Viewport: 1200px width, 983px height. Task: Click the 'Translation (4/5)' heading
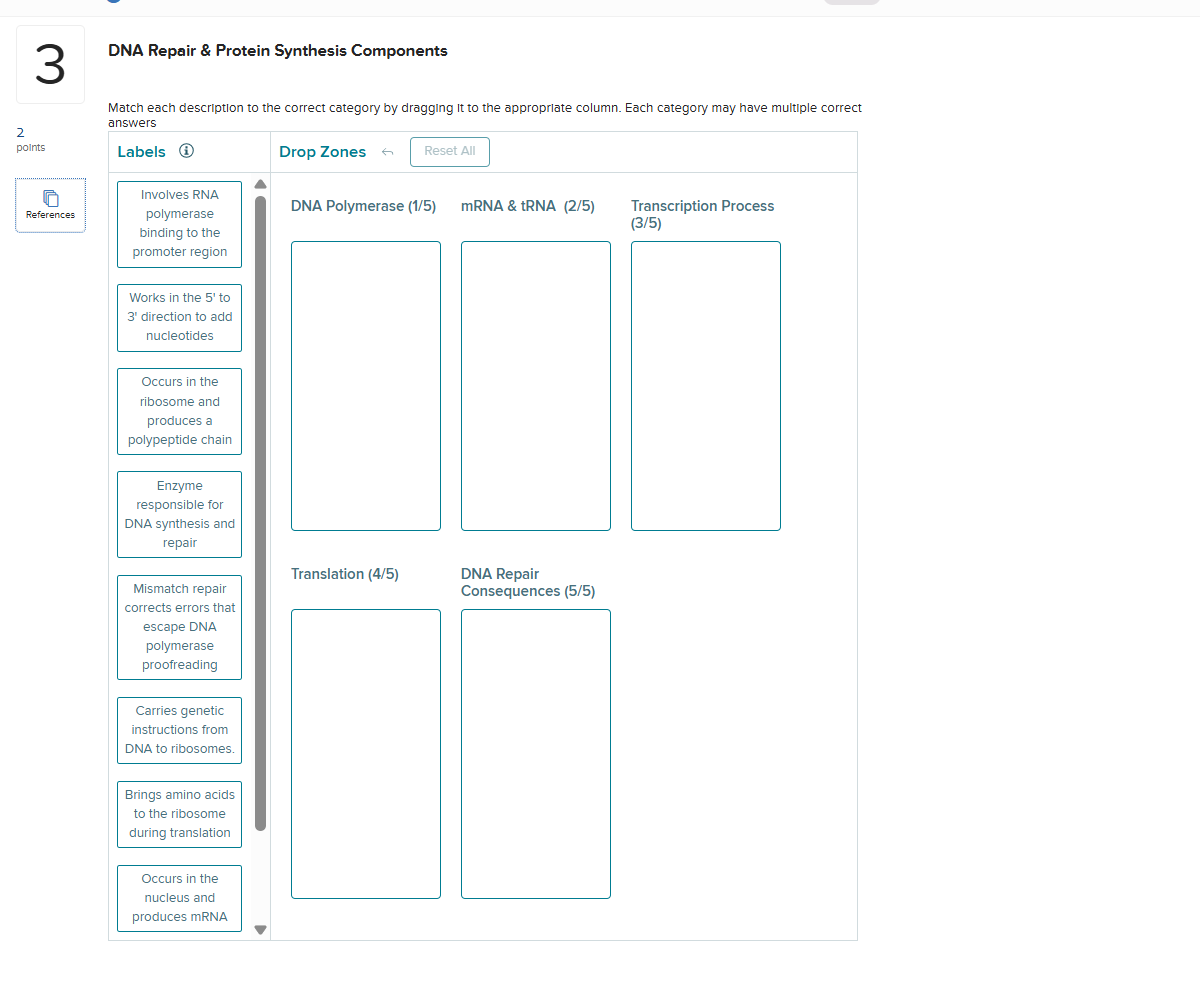(345, 574)
